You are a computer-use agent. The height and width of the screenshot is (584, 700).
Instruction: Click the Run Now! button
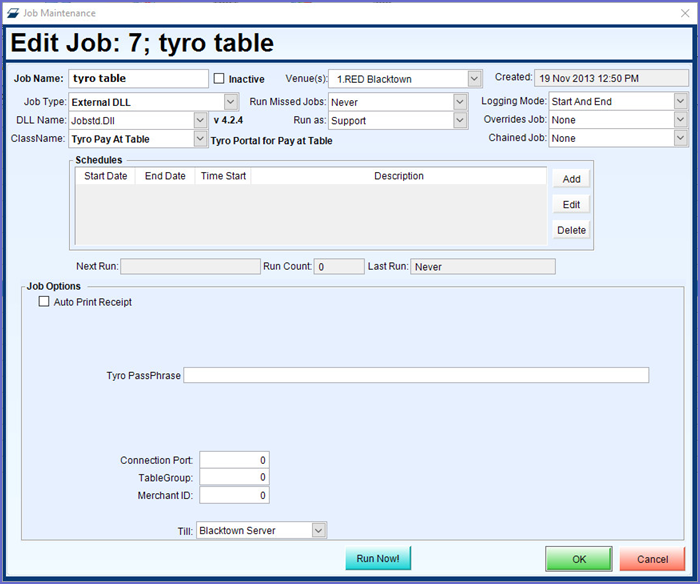point(378,559)
